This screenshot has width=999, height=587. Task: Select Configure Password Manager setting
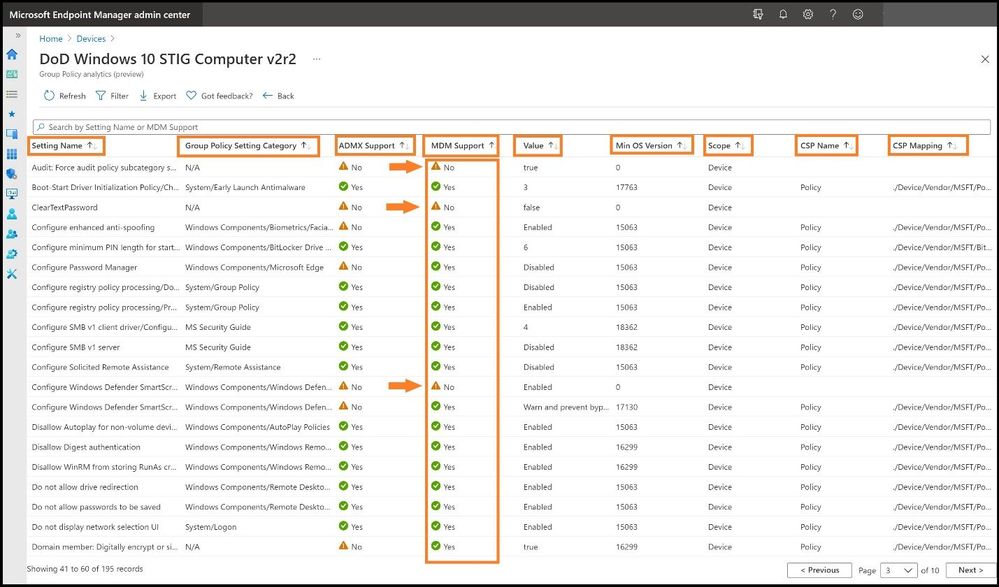84,267
